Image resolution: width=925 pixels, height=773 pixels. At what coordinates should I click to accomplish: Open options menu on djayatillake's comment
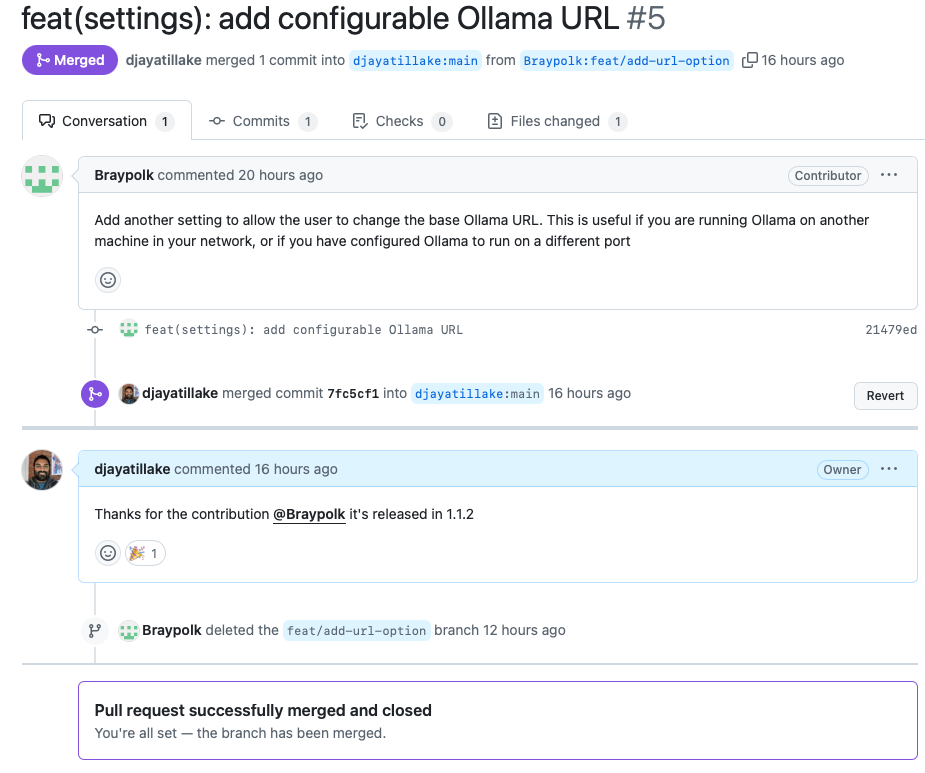point(888,469)
